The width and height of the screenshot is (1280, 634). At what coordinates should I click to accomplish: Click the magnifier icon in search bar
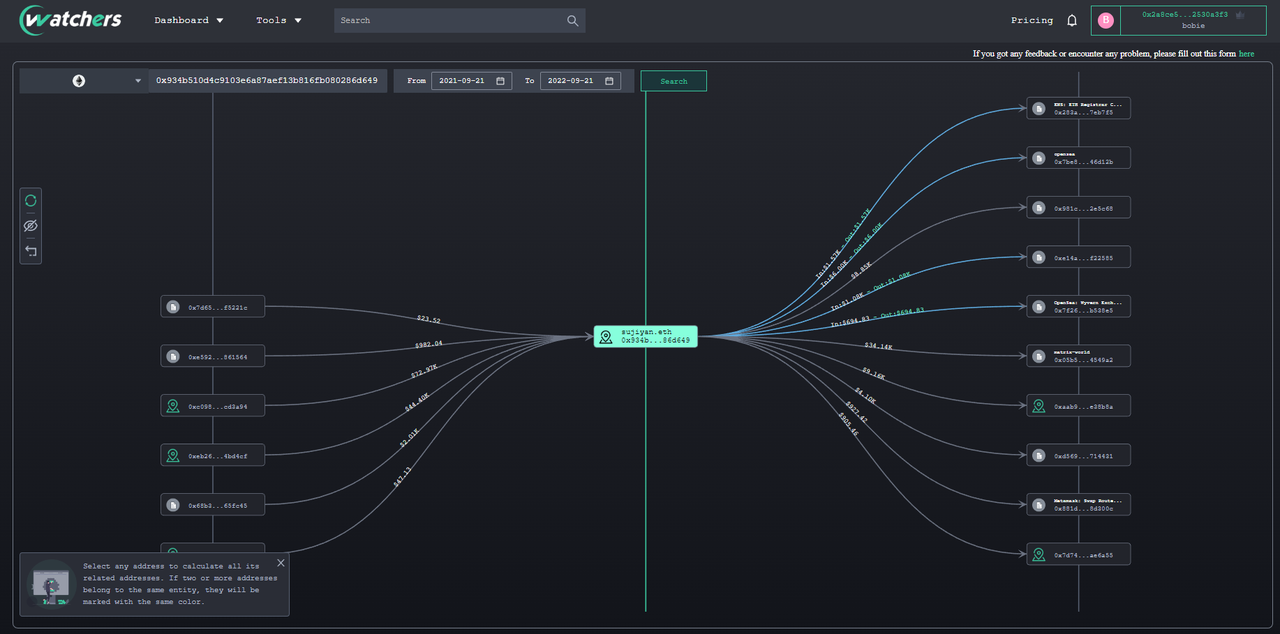[572, 20]
